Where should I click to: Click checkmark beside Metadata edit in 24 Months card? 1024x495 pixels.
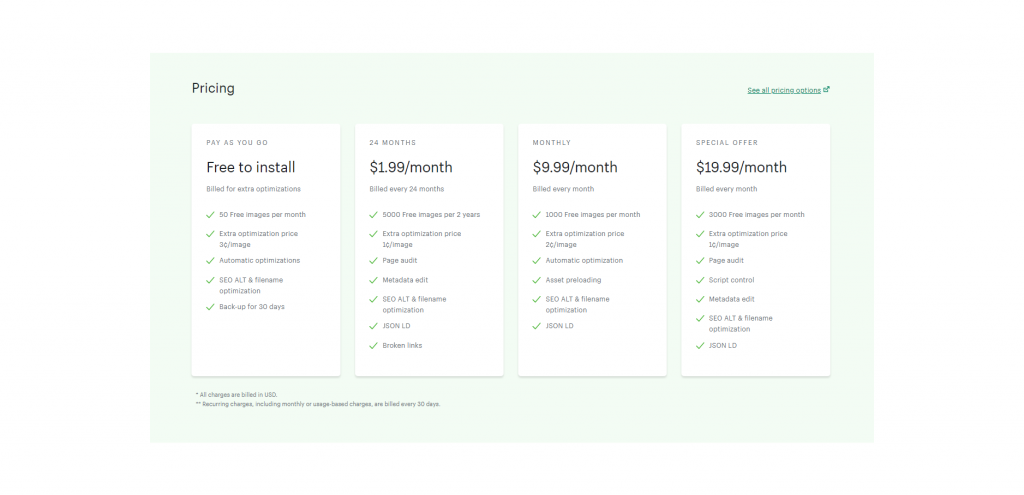point(374,280)
